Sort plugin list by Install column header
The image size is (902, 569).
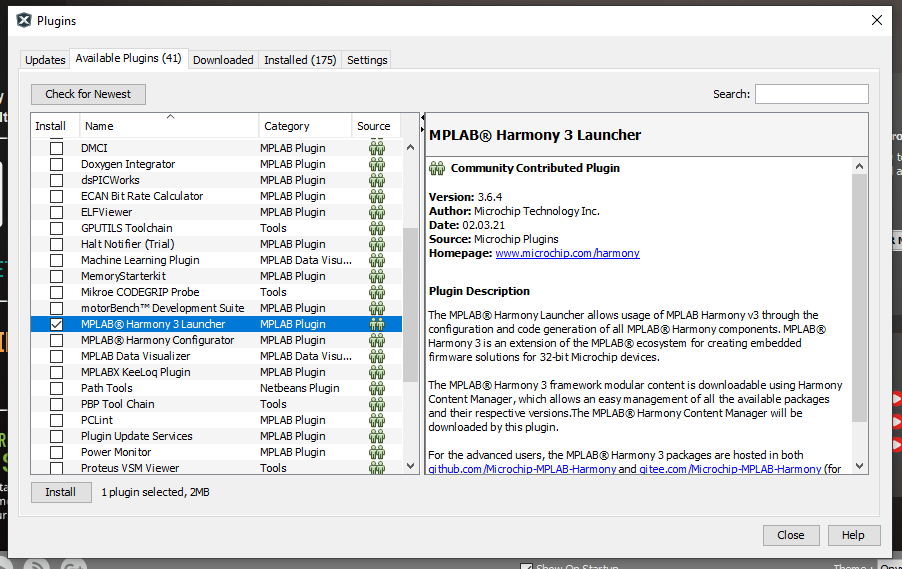(55, 125)
